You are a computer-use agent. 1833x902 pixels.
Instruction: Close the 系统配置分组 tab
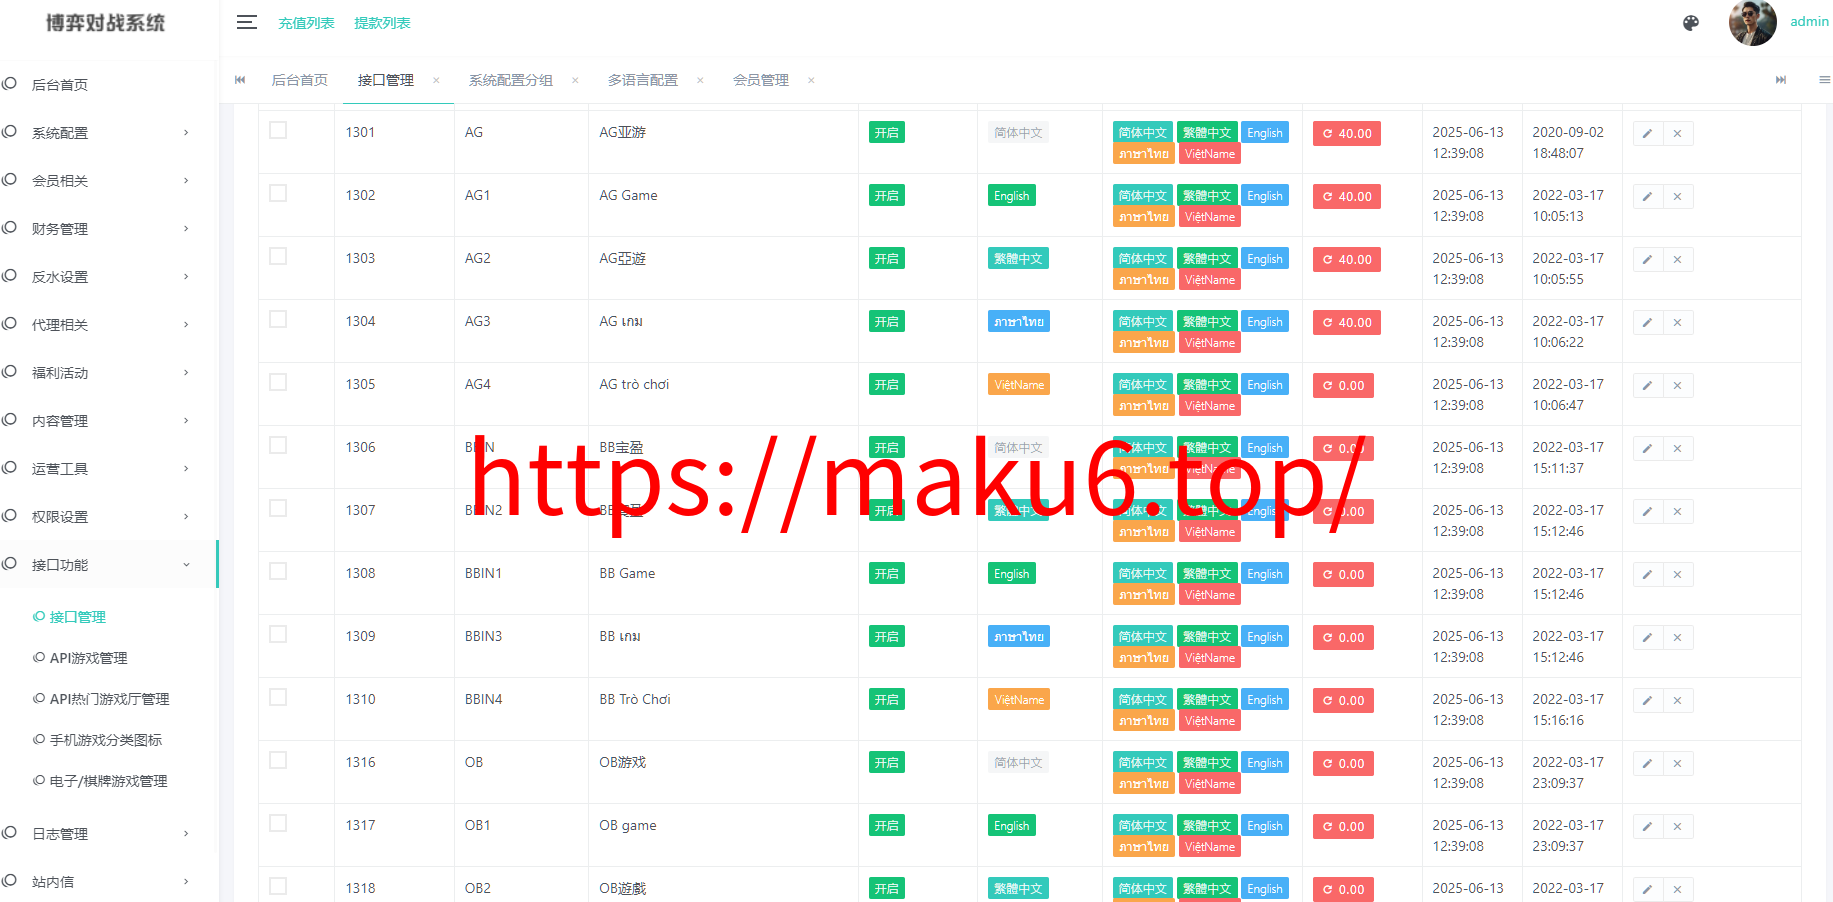point(575,80)
